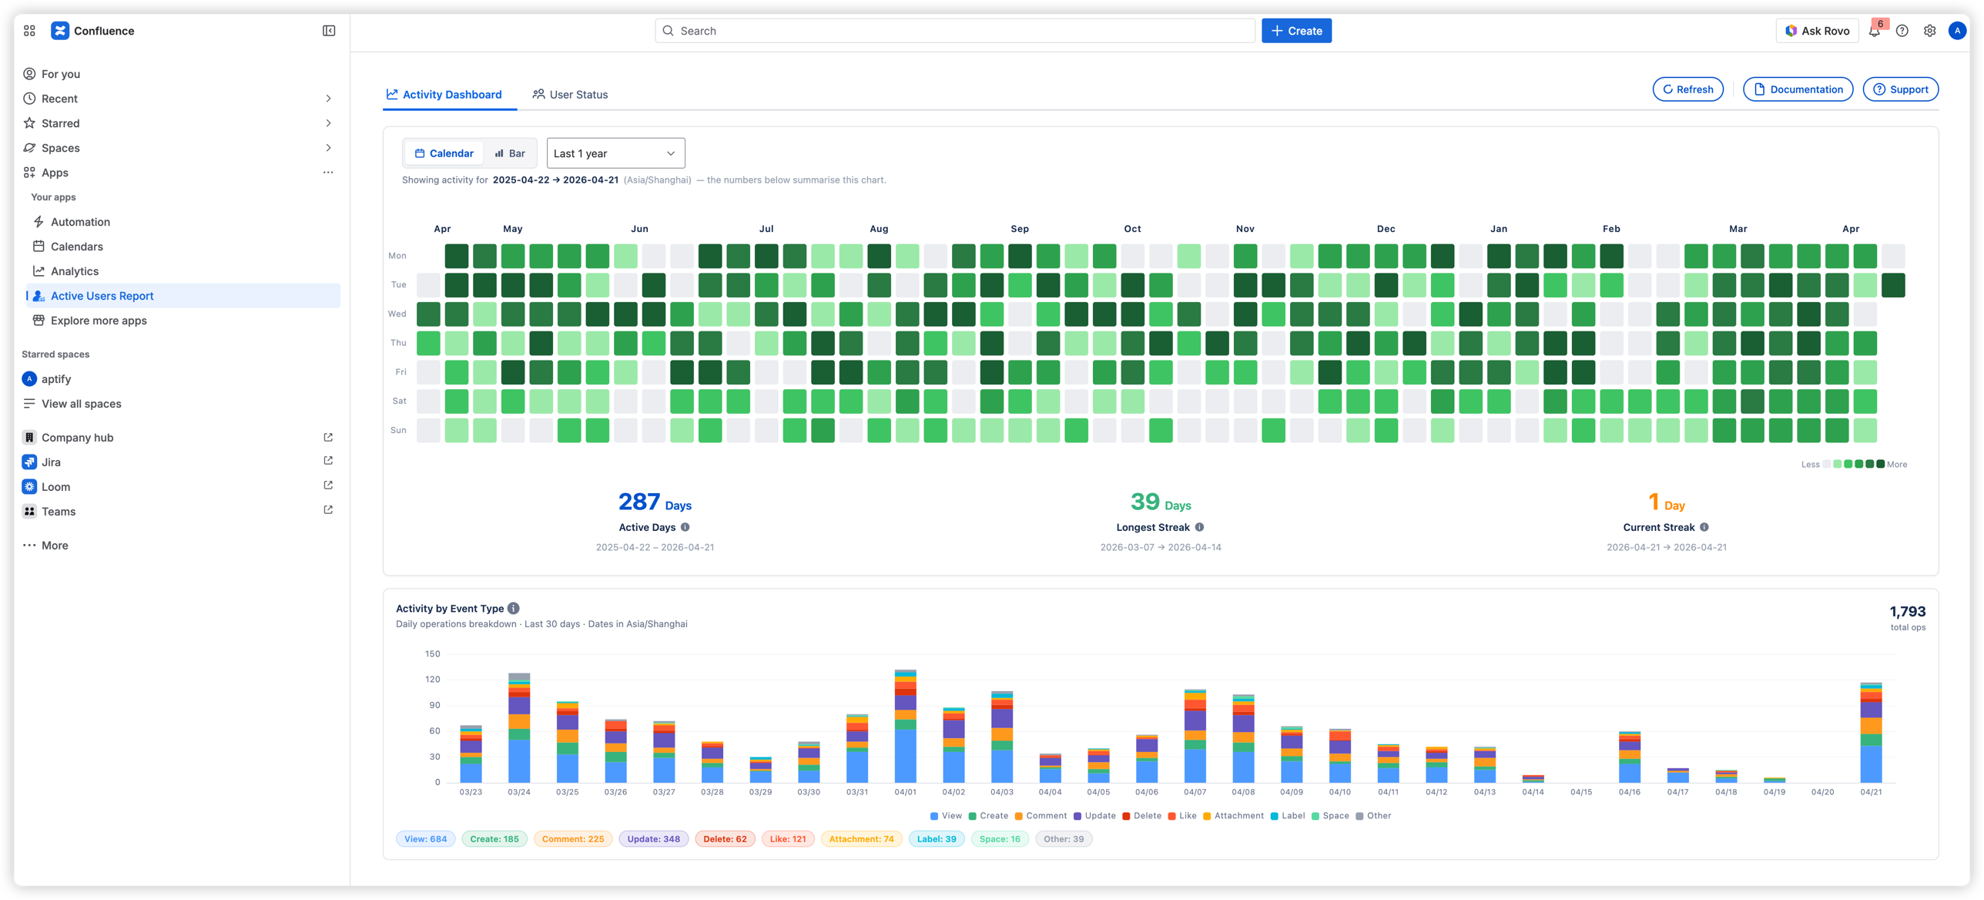Screen dimensions: 1984x900
Task: Open the notifications bell
Action: point(1876,30)
